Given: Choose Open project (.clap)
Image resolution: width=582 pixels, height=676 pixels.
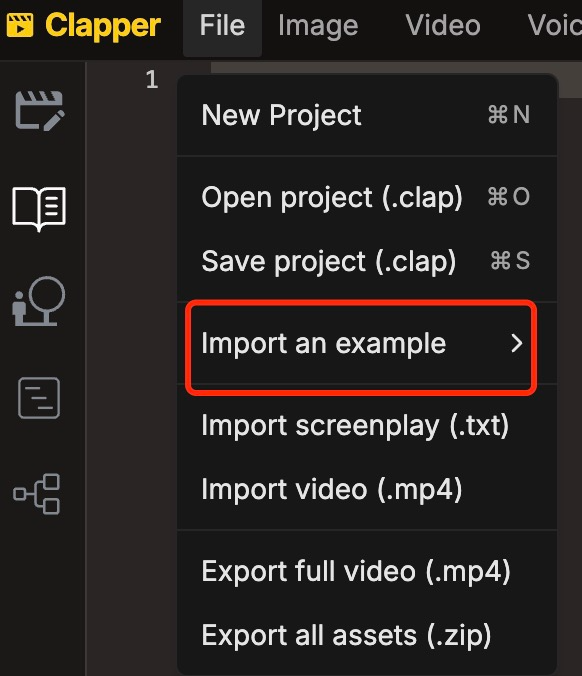Looking at the screenshot, I should point(366,197).
